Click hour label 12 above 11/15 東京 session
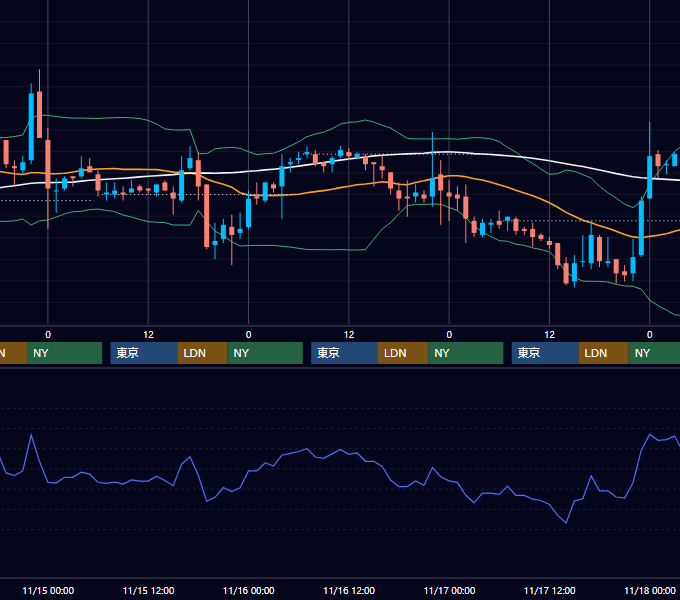The height and width of the screenshot is (600, 680). pyautogui.click(x=148, y=335)
